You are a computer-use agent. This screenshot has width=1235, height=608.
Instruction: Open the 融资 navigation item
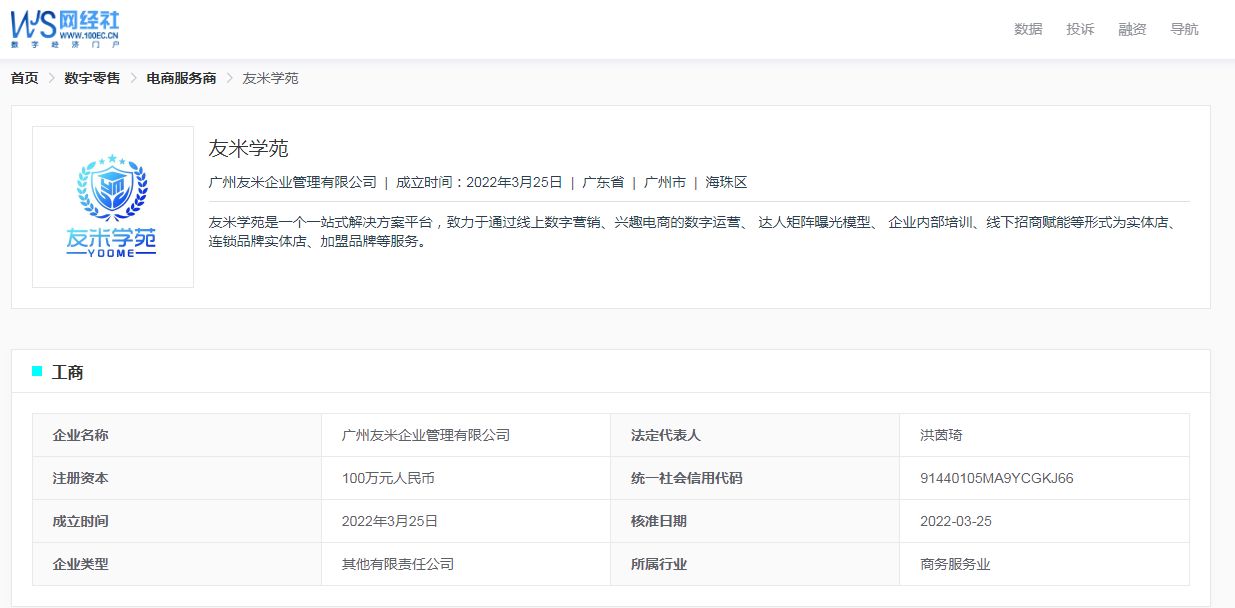coord(1132,29)
